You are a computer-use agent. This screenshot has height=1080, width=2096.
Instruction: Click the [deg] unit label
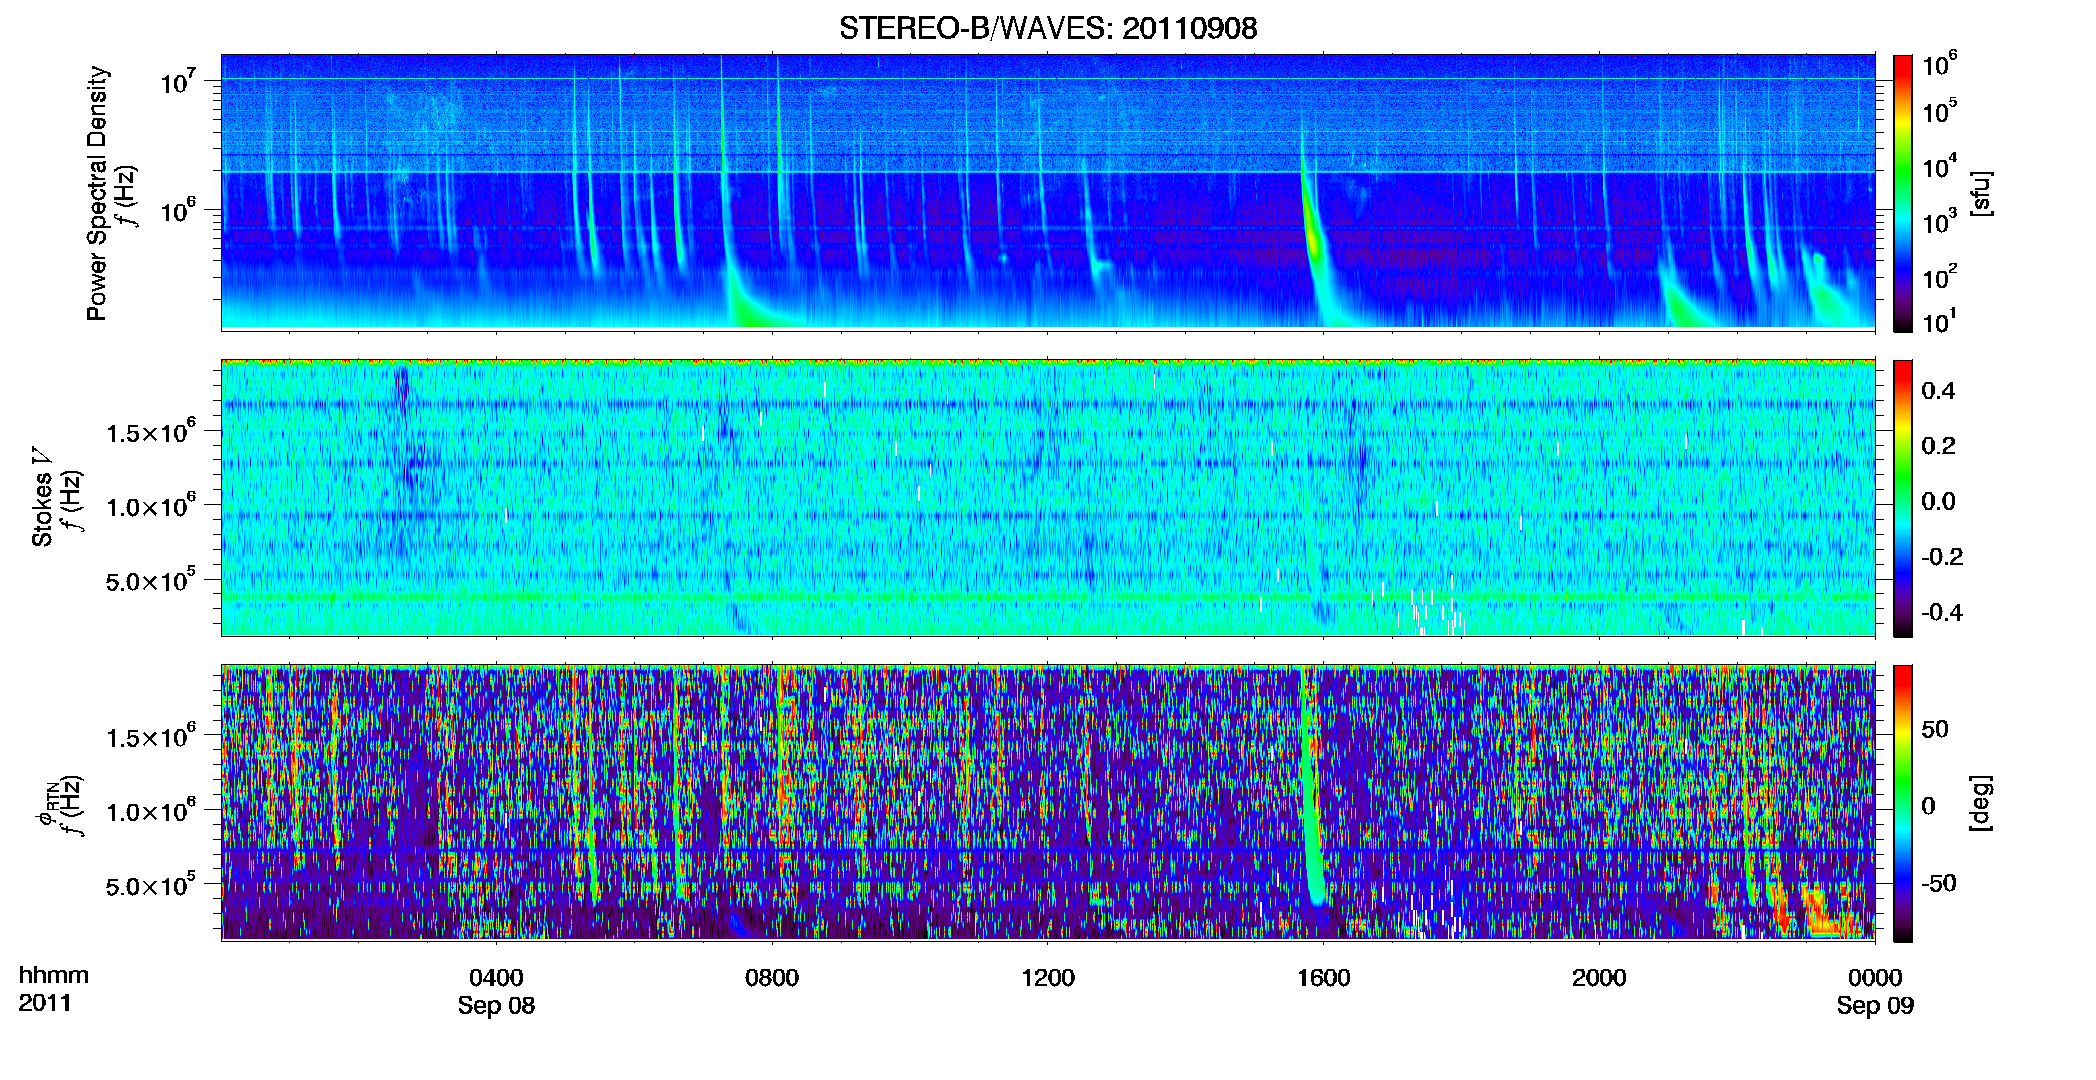pyautogui.click(x=1981, y=803)
